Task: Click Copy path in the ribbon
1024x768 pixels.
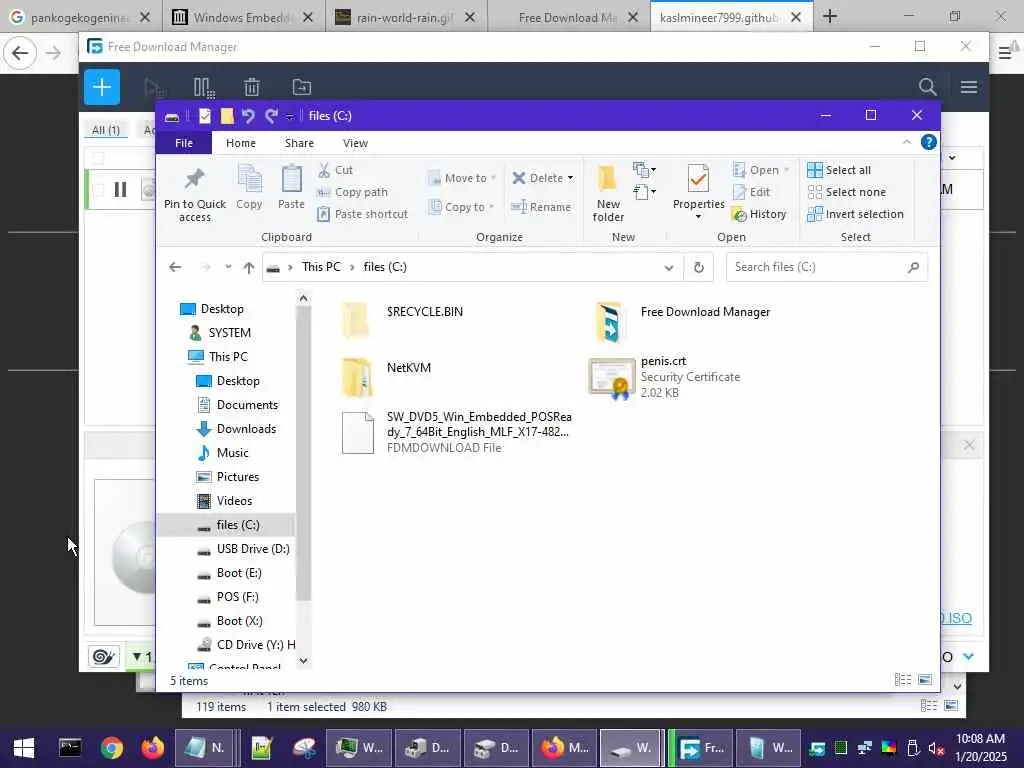Action: pos(353,192)
